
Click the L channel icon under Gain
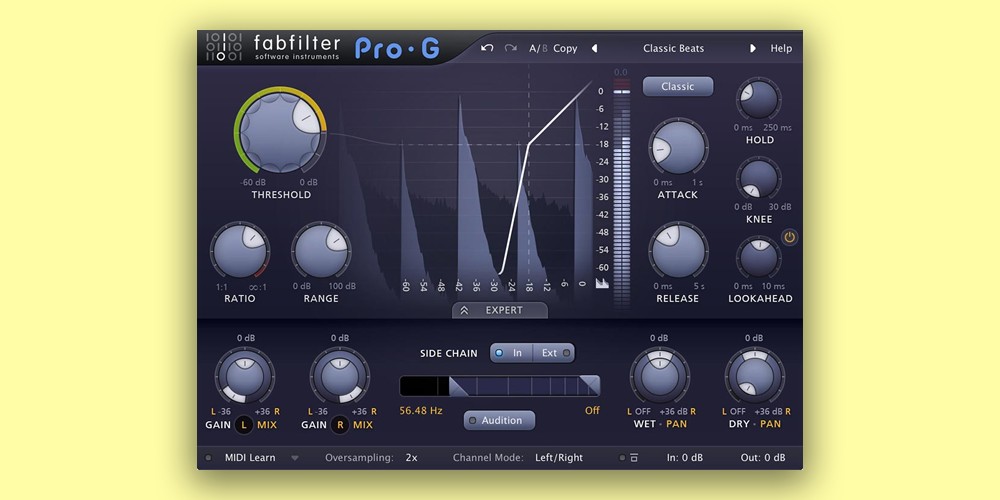pyautogui.click(x=244, y=425)
